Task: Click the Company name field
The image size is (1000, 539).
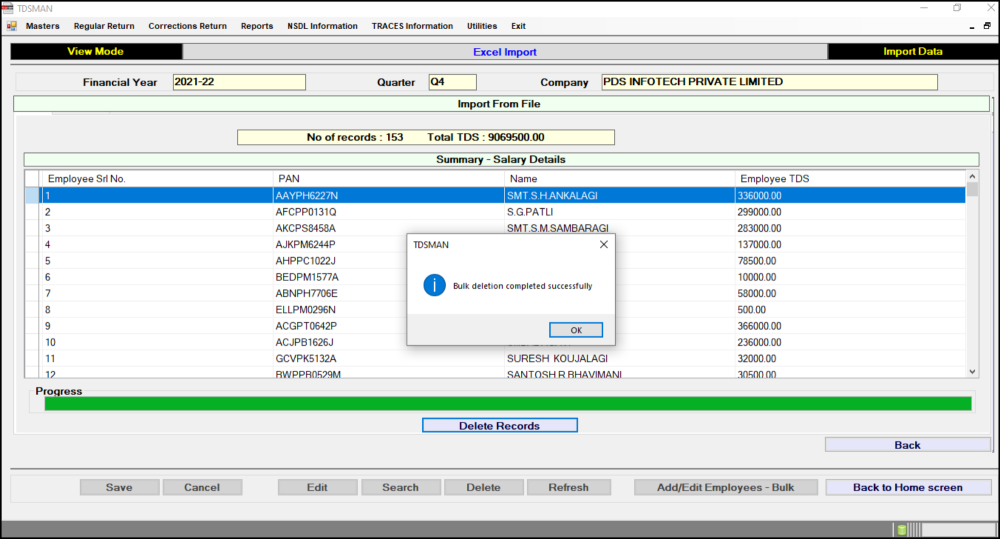Action: pos(769,82)
